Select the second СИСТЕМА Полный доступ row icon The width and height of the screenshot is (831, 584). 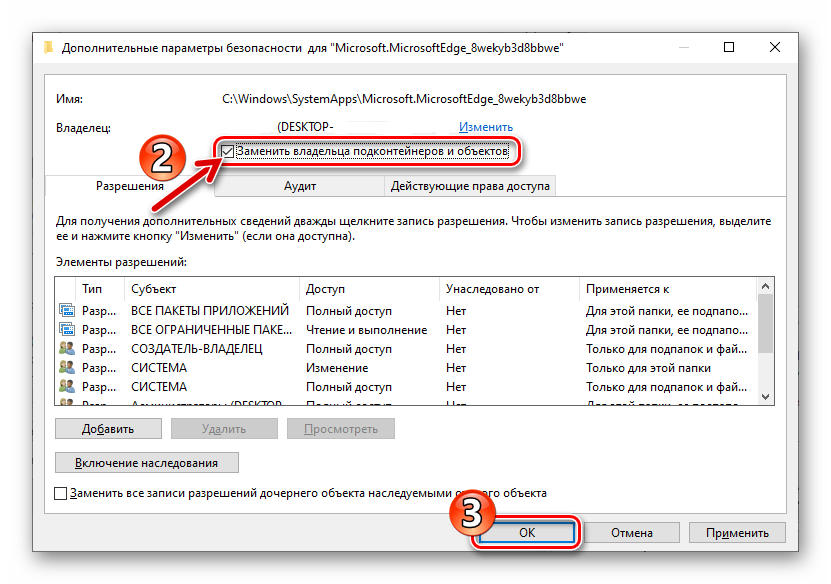pos(67,387)
